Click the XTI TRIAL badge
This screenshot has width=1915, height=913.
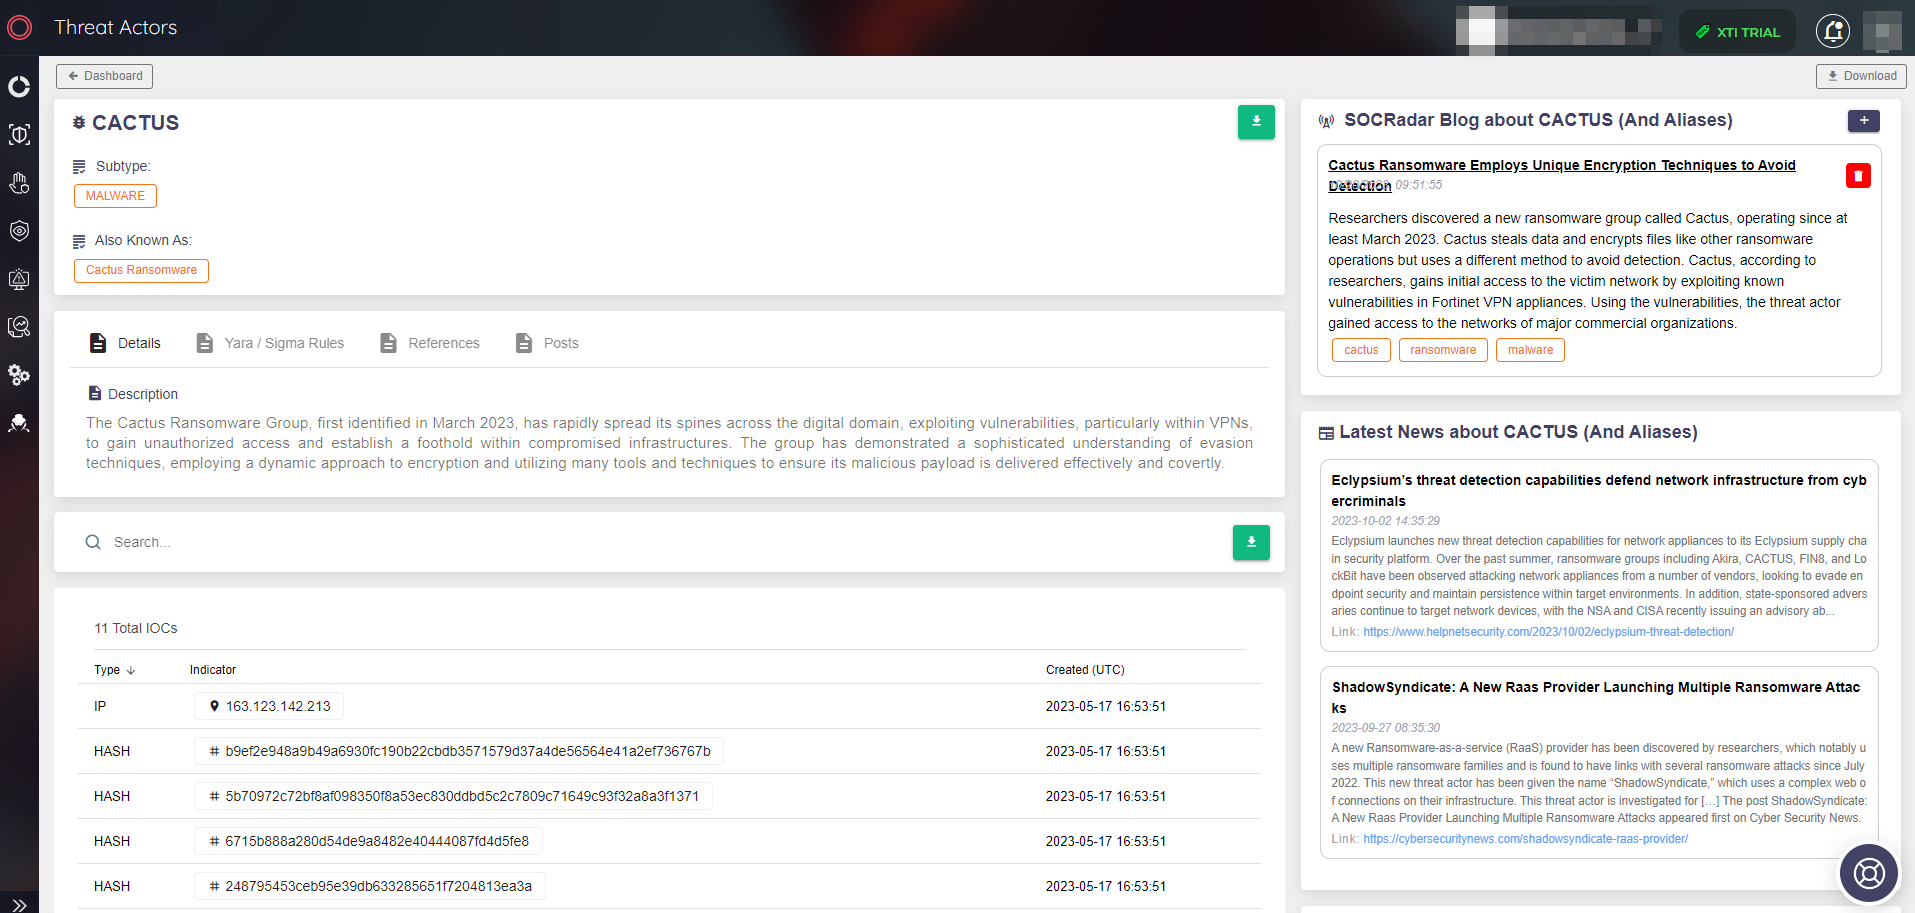1737,32
